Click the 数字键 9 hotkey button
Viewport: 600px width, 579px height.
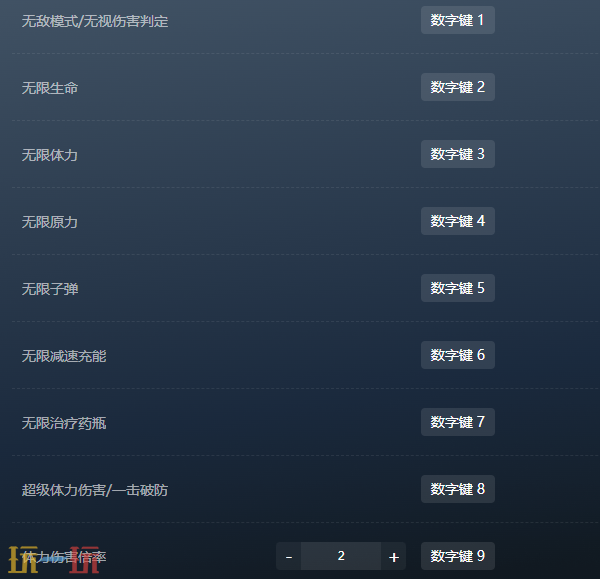click(458, 556)
